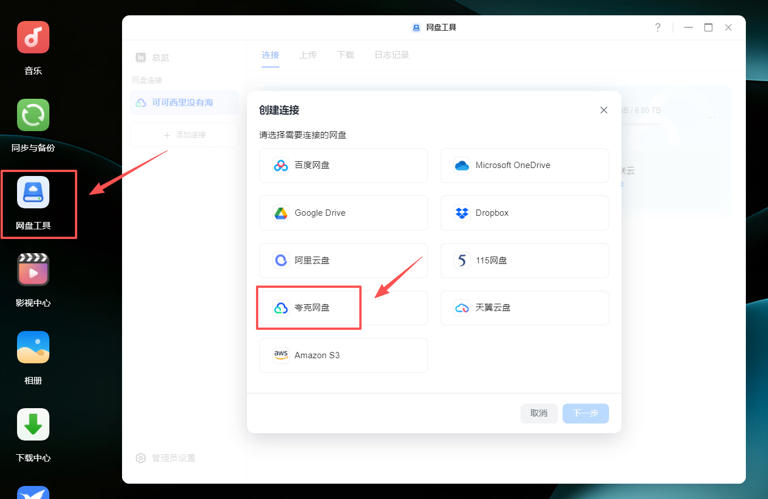Open the 影视中心 video app

33,270
